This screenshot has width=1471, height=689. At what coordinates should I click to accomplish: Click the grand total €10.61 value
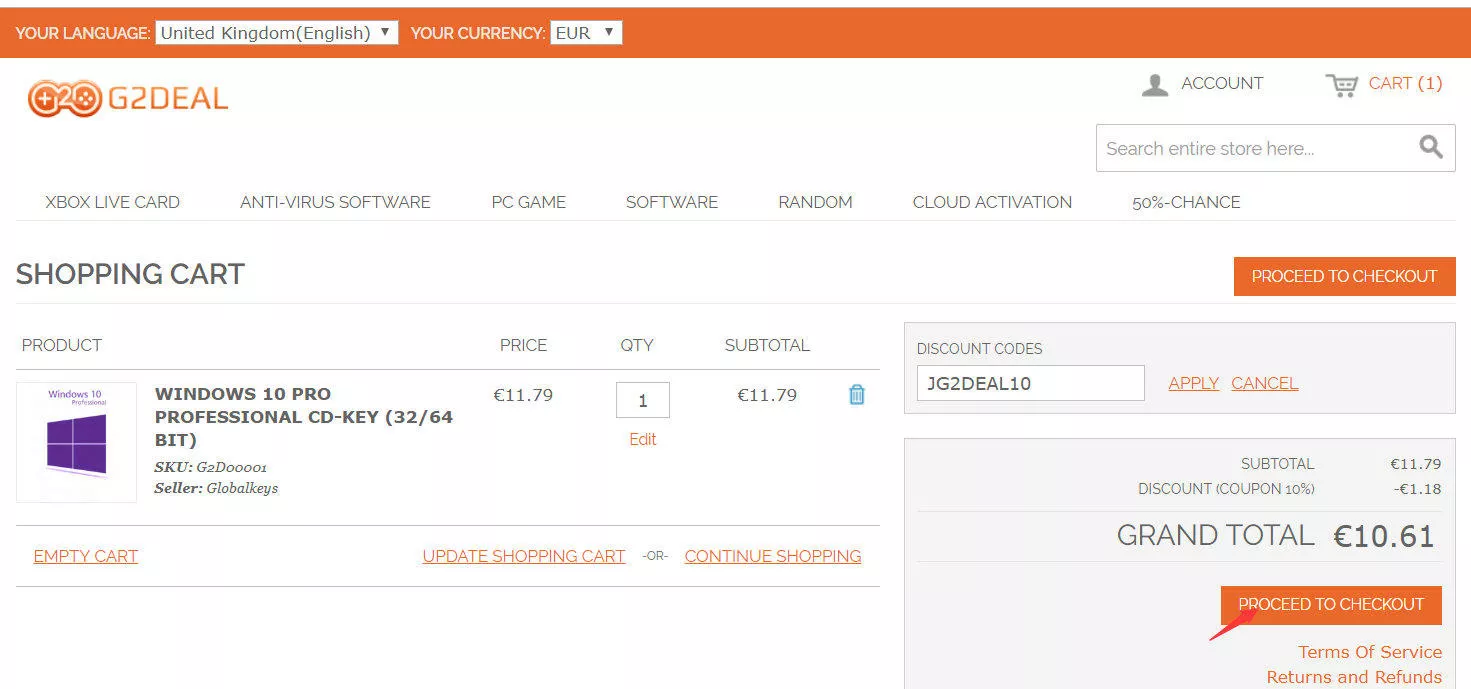pos(1384,536)
